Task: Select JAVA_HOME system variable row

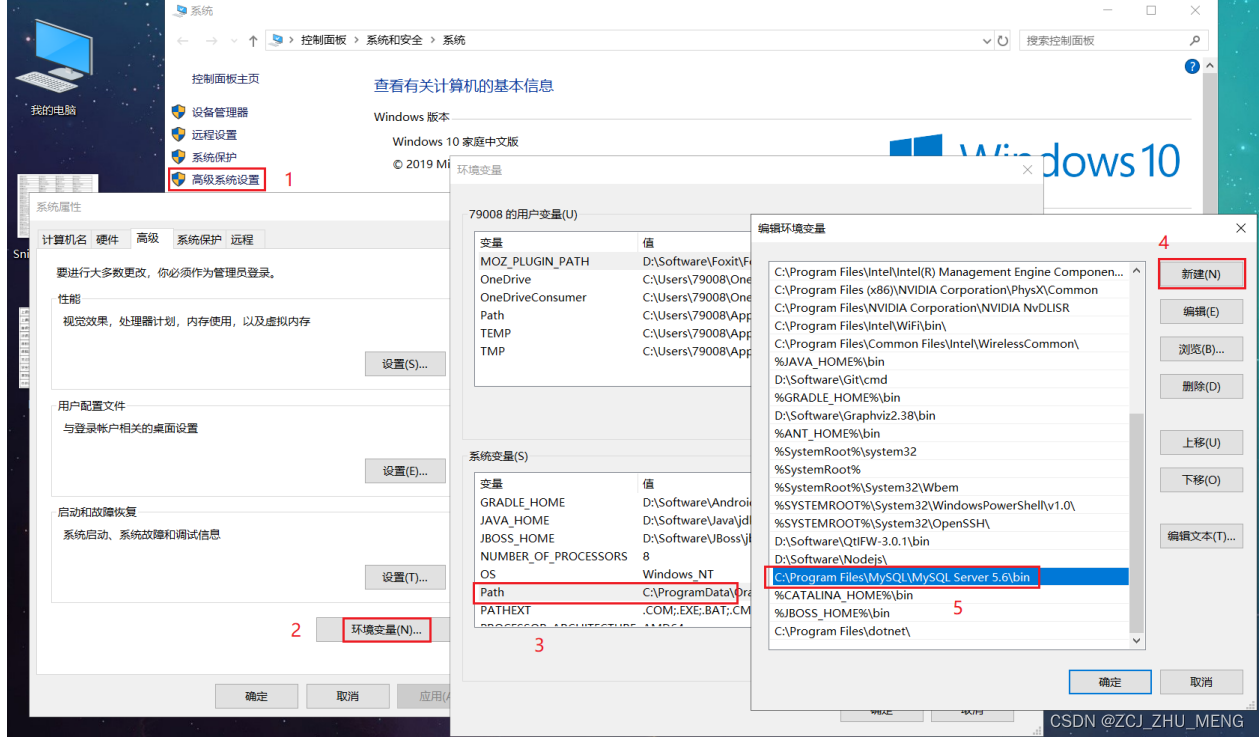Action: coord(614,520)
